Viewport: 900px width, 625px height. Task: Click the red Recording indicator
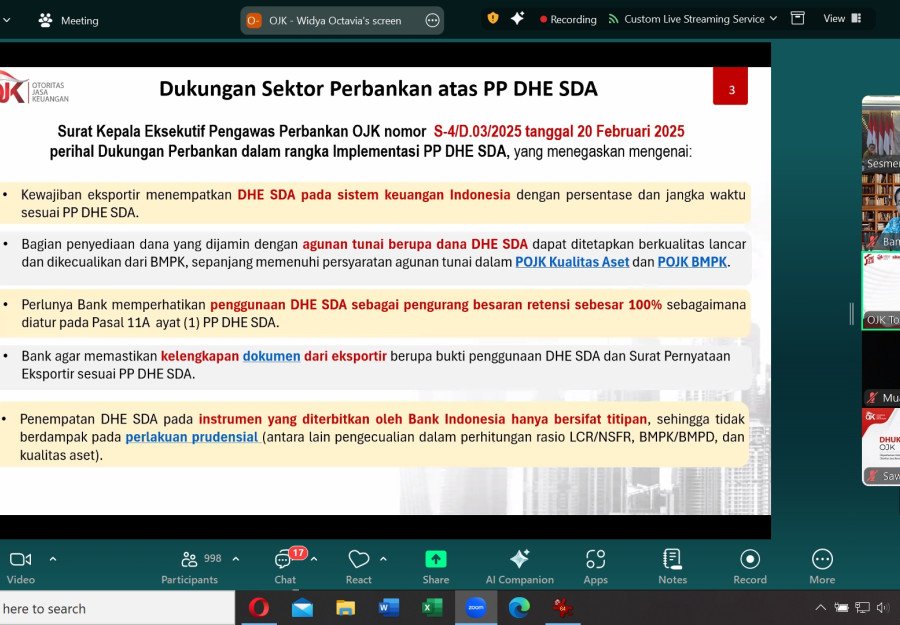coord(568,20)
